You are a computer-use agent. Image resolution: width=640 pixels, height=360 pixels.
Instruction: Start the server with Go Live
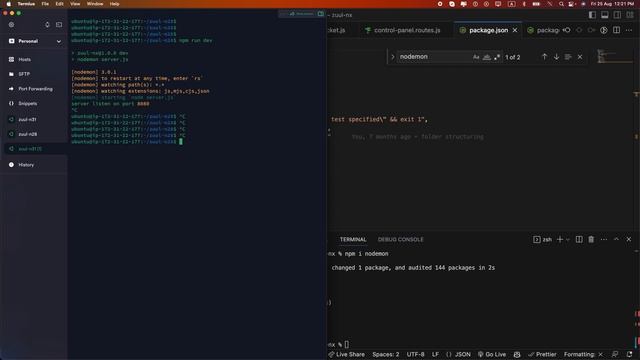click(x=492, y=354)
